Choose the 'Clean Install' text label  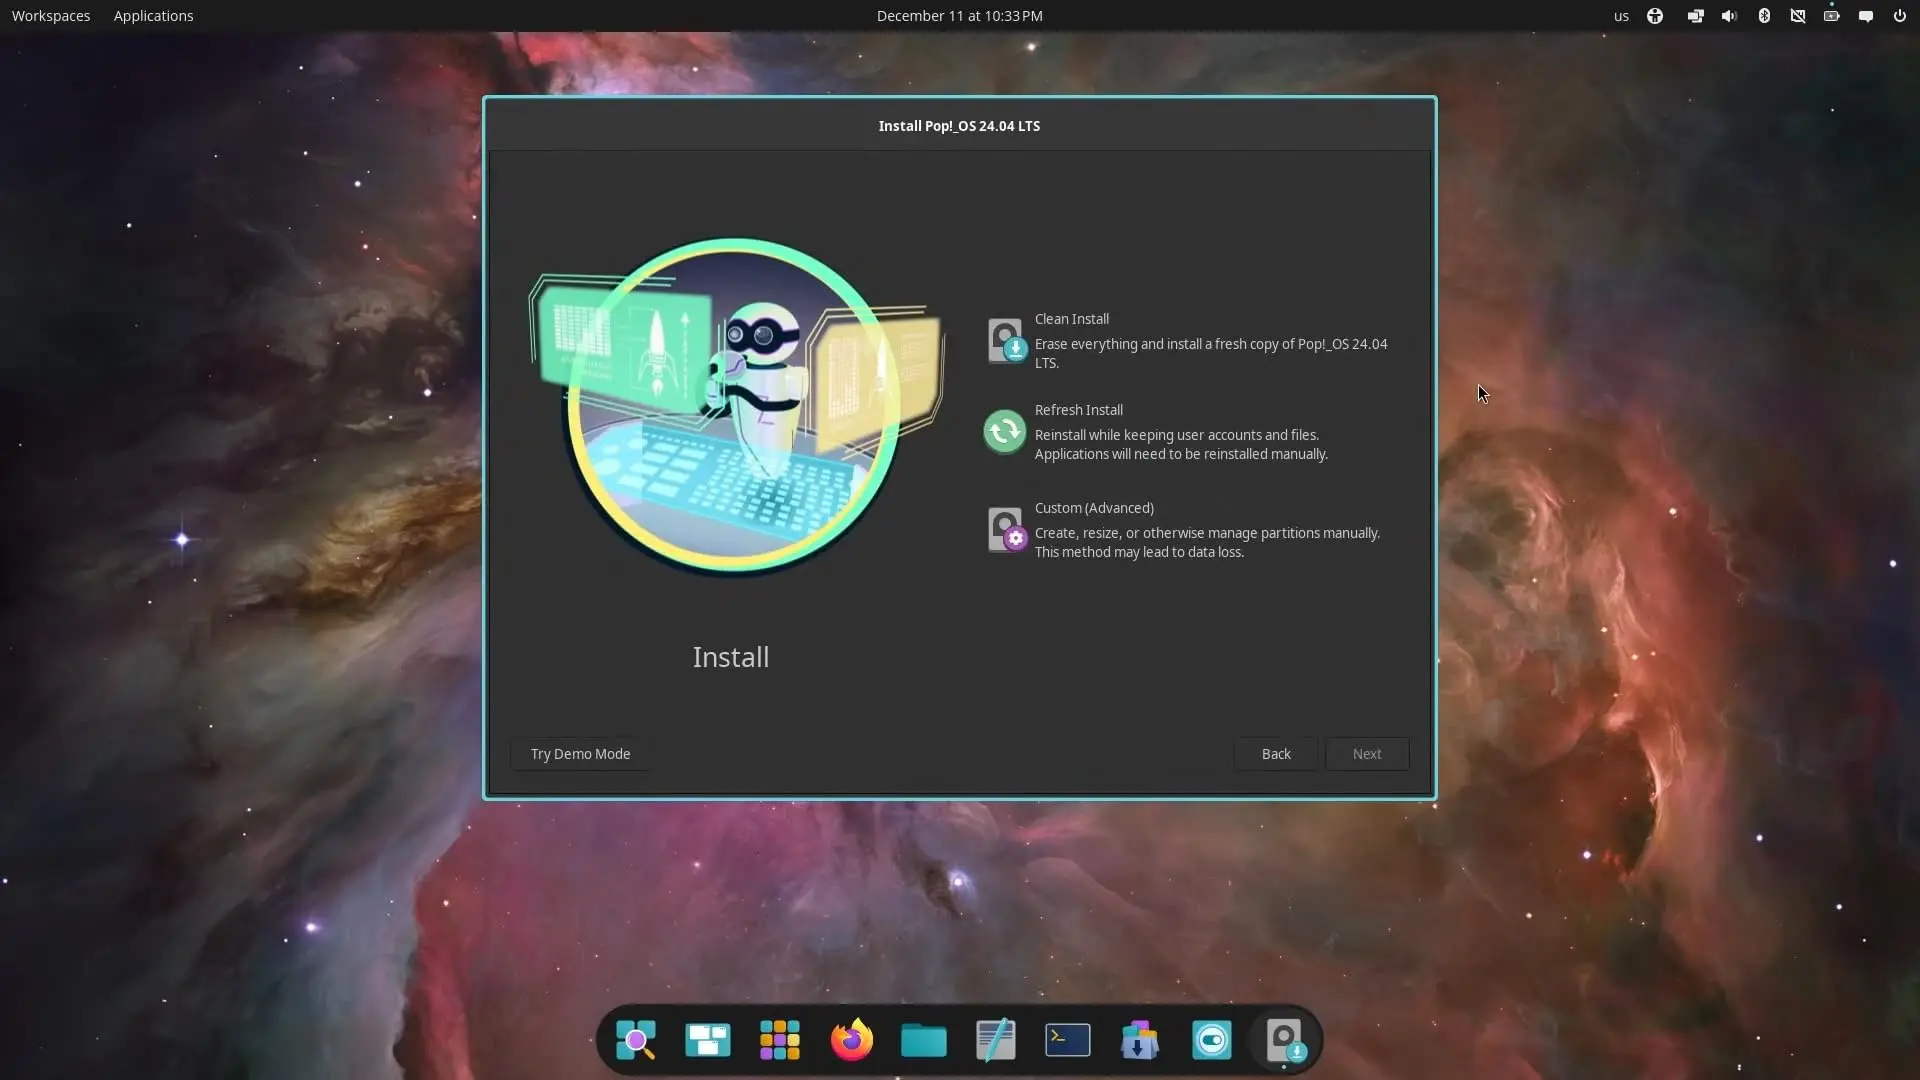coord(1071,319)
